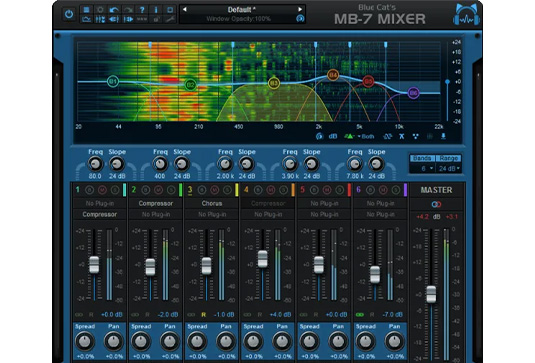Click band 1 volume fader handle
535x363 pixels.
point(94,265)
